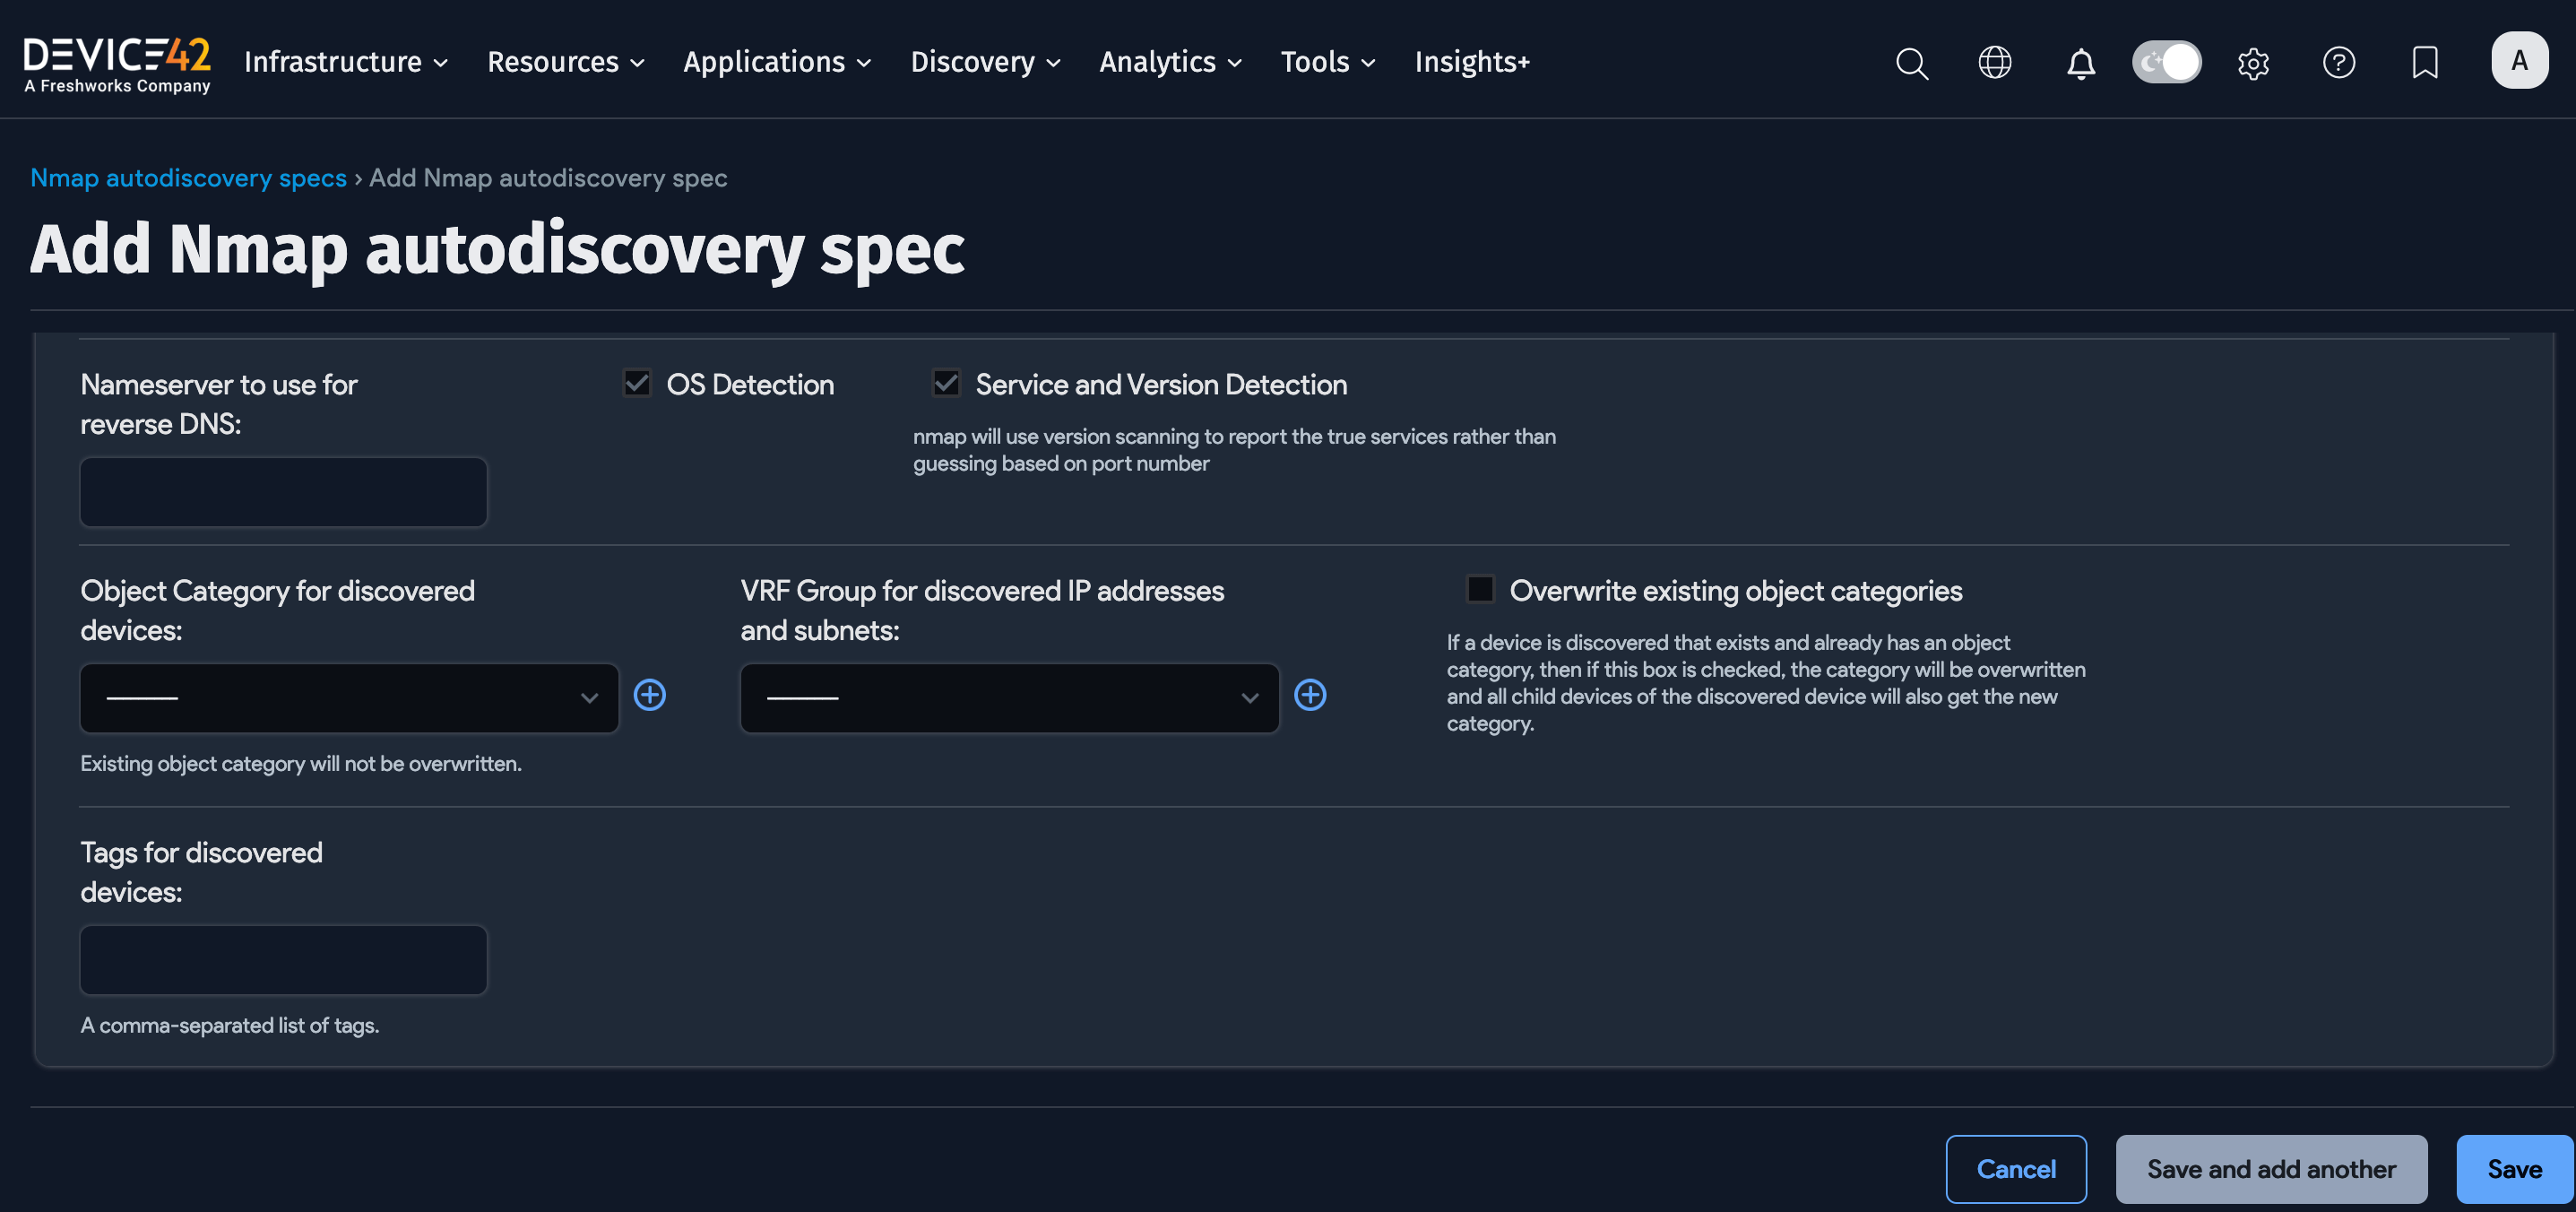Viewport: 2576px width, 1212px height.
Task: Click the help question mark icon
Action: (2339, 62)
